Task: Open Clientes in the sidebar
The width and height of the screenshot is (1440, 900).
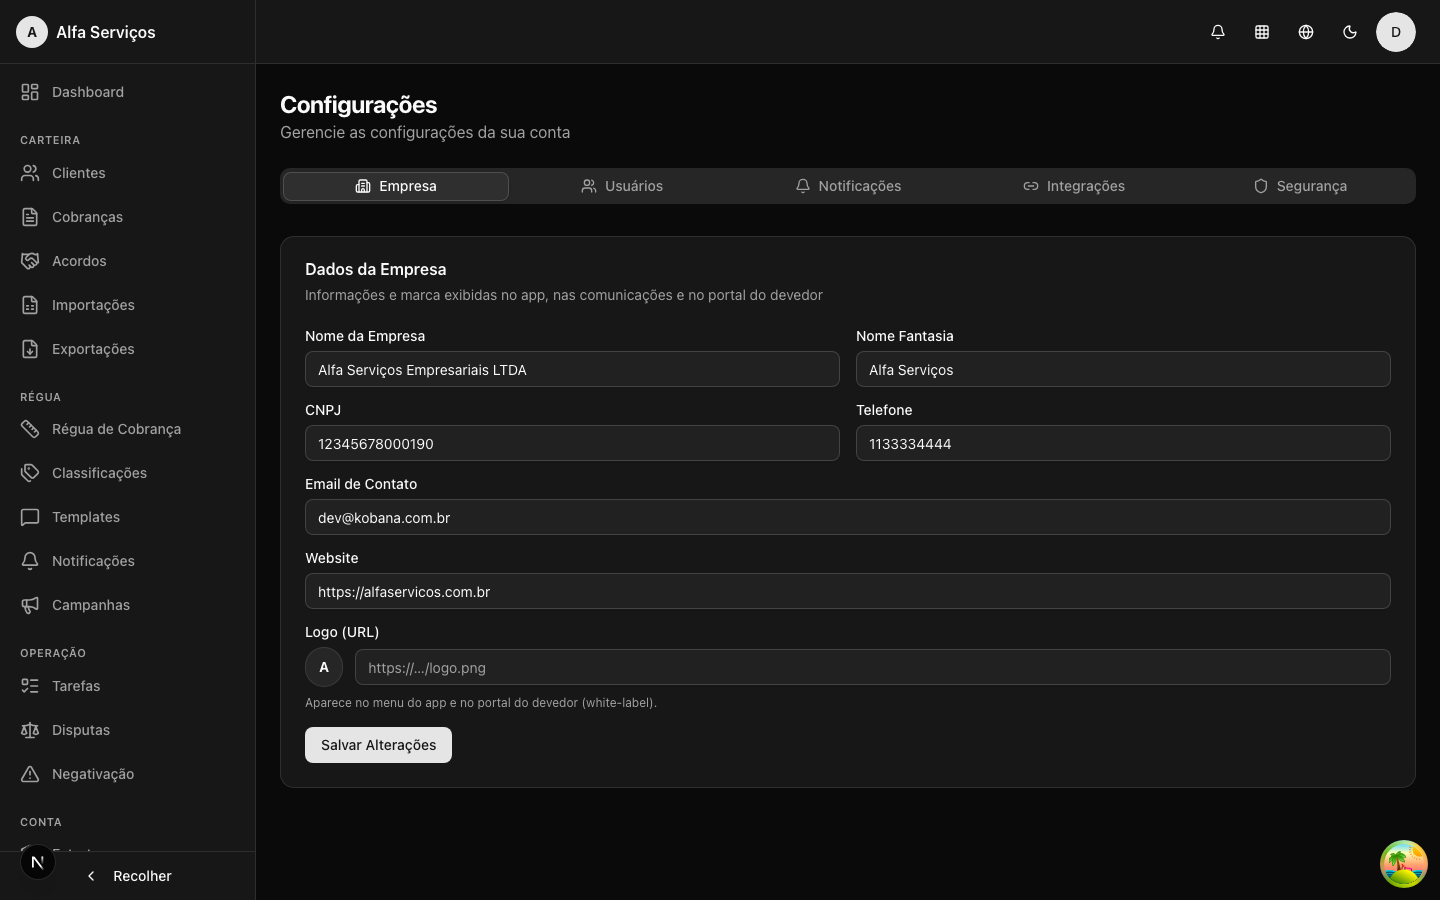Action: [128, 173]
